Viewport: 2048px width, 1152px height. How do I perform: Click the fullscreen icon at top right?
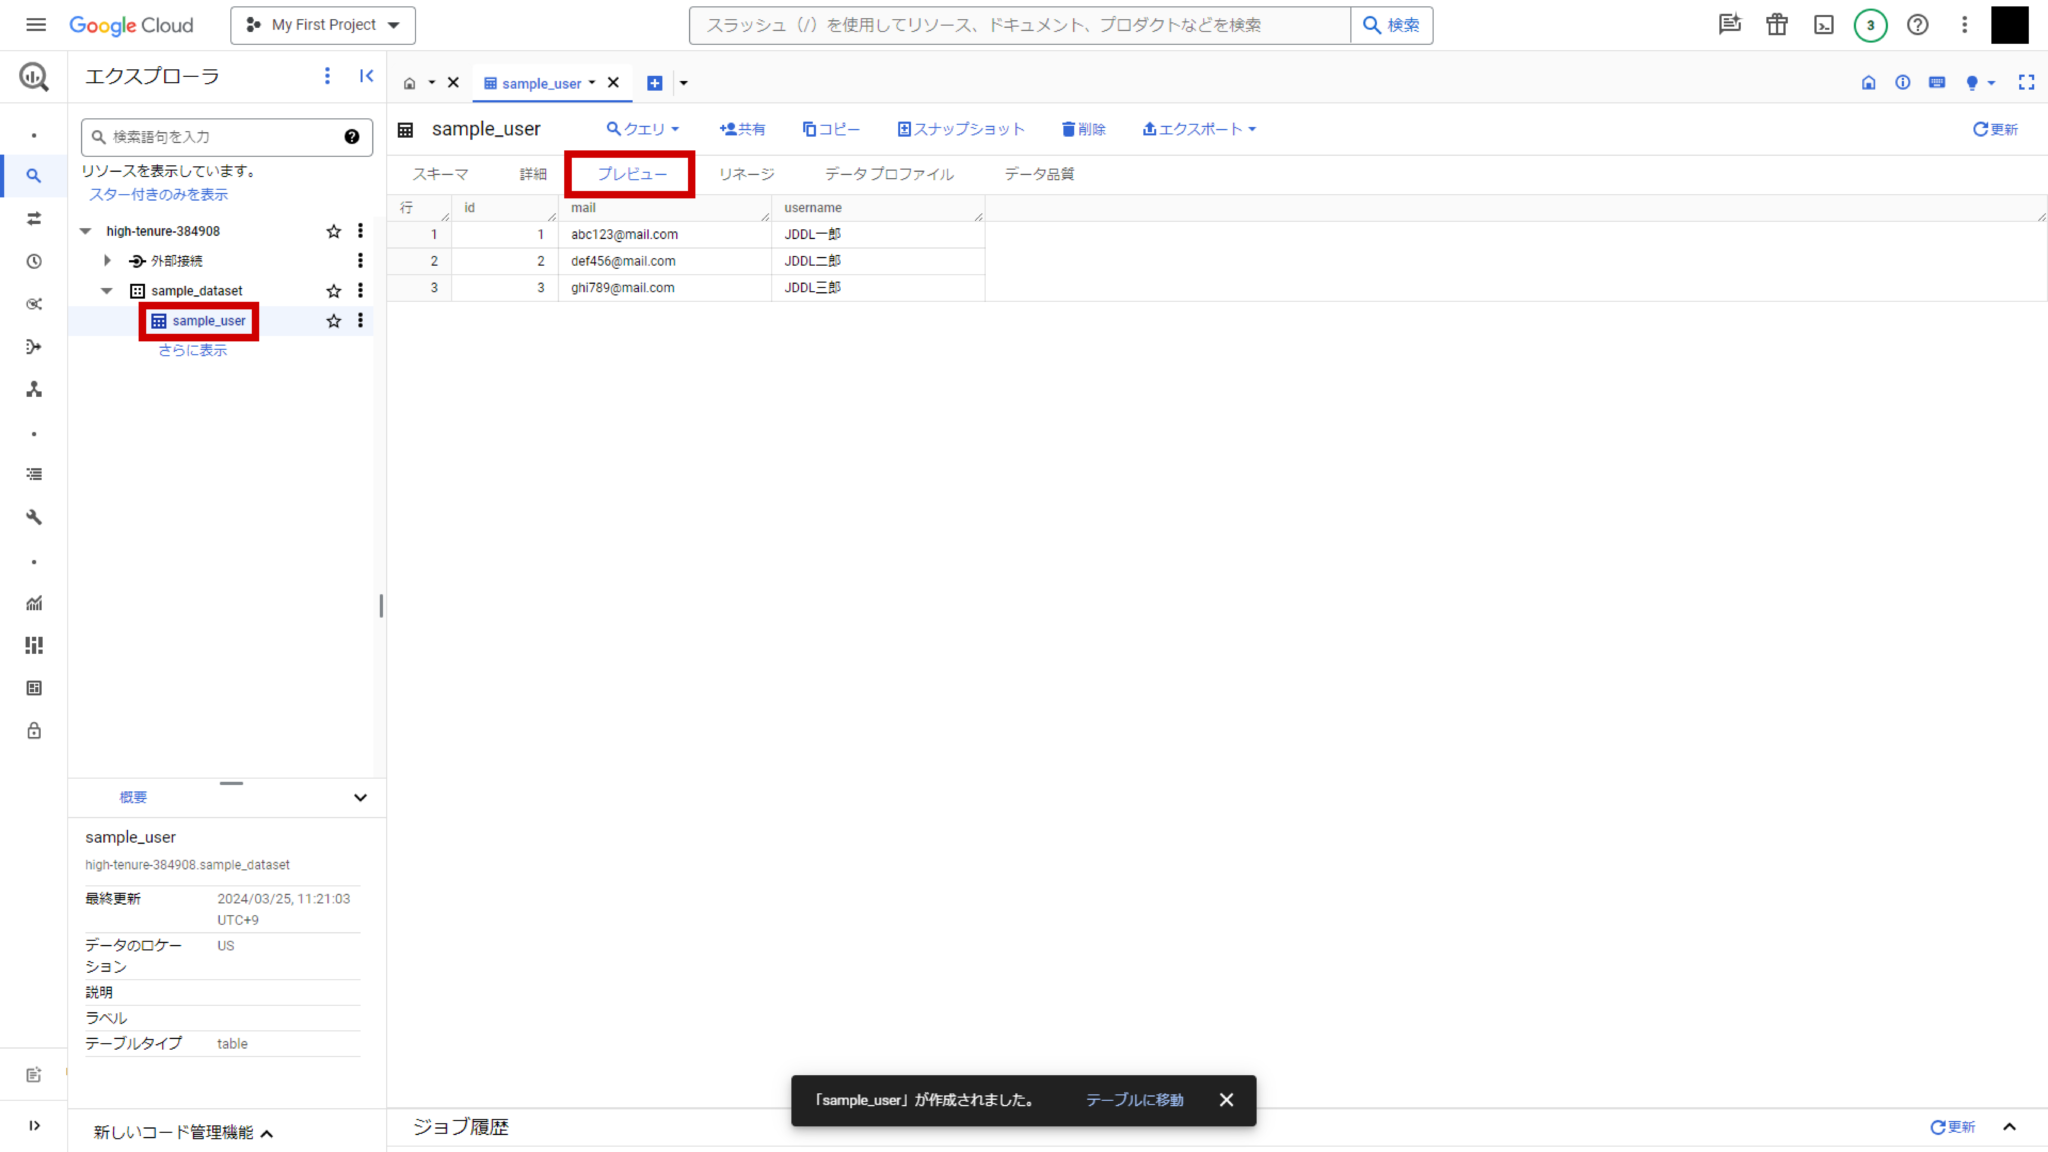click(2026, 83)
